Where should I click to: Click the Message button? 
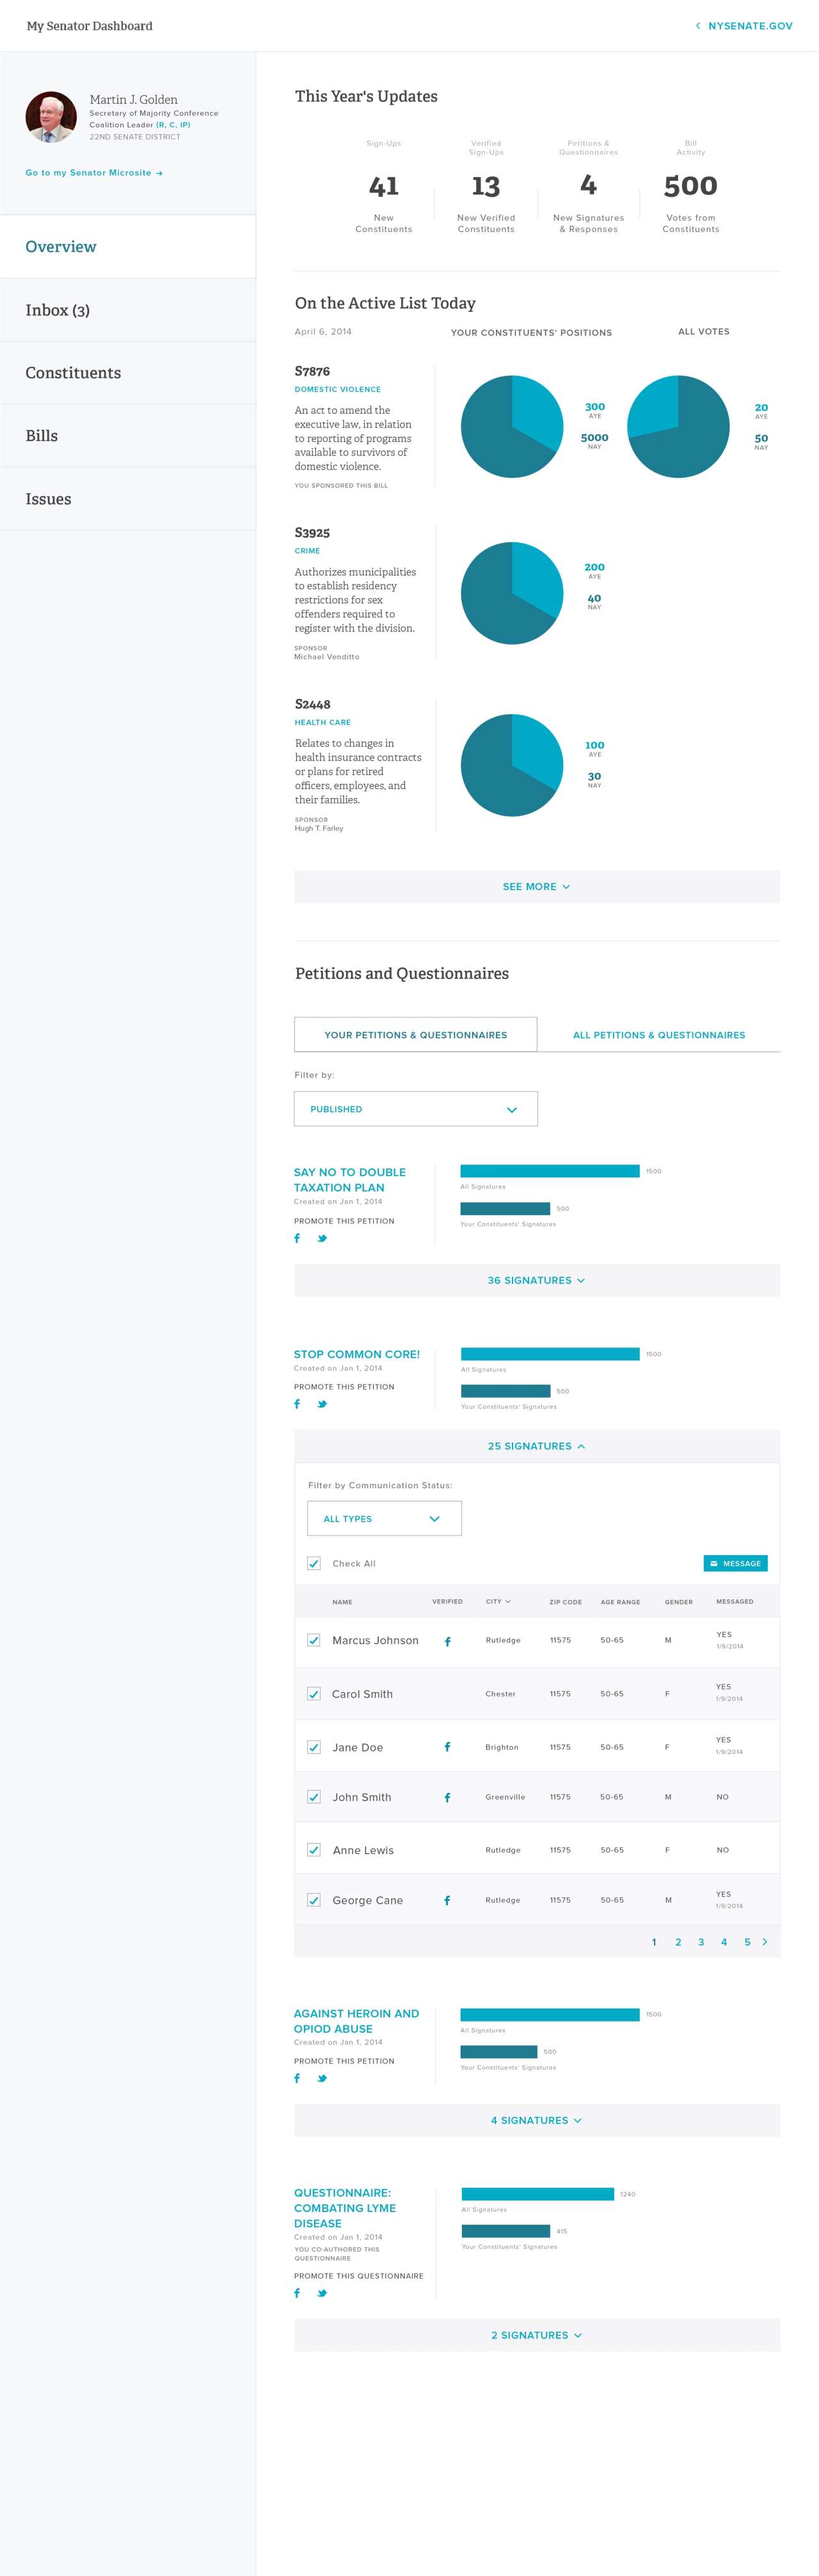pyautogui.click(x=736, y=1563)
